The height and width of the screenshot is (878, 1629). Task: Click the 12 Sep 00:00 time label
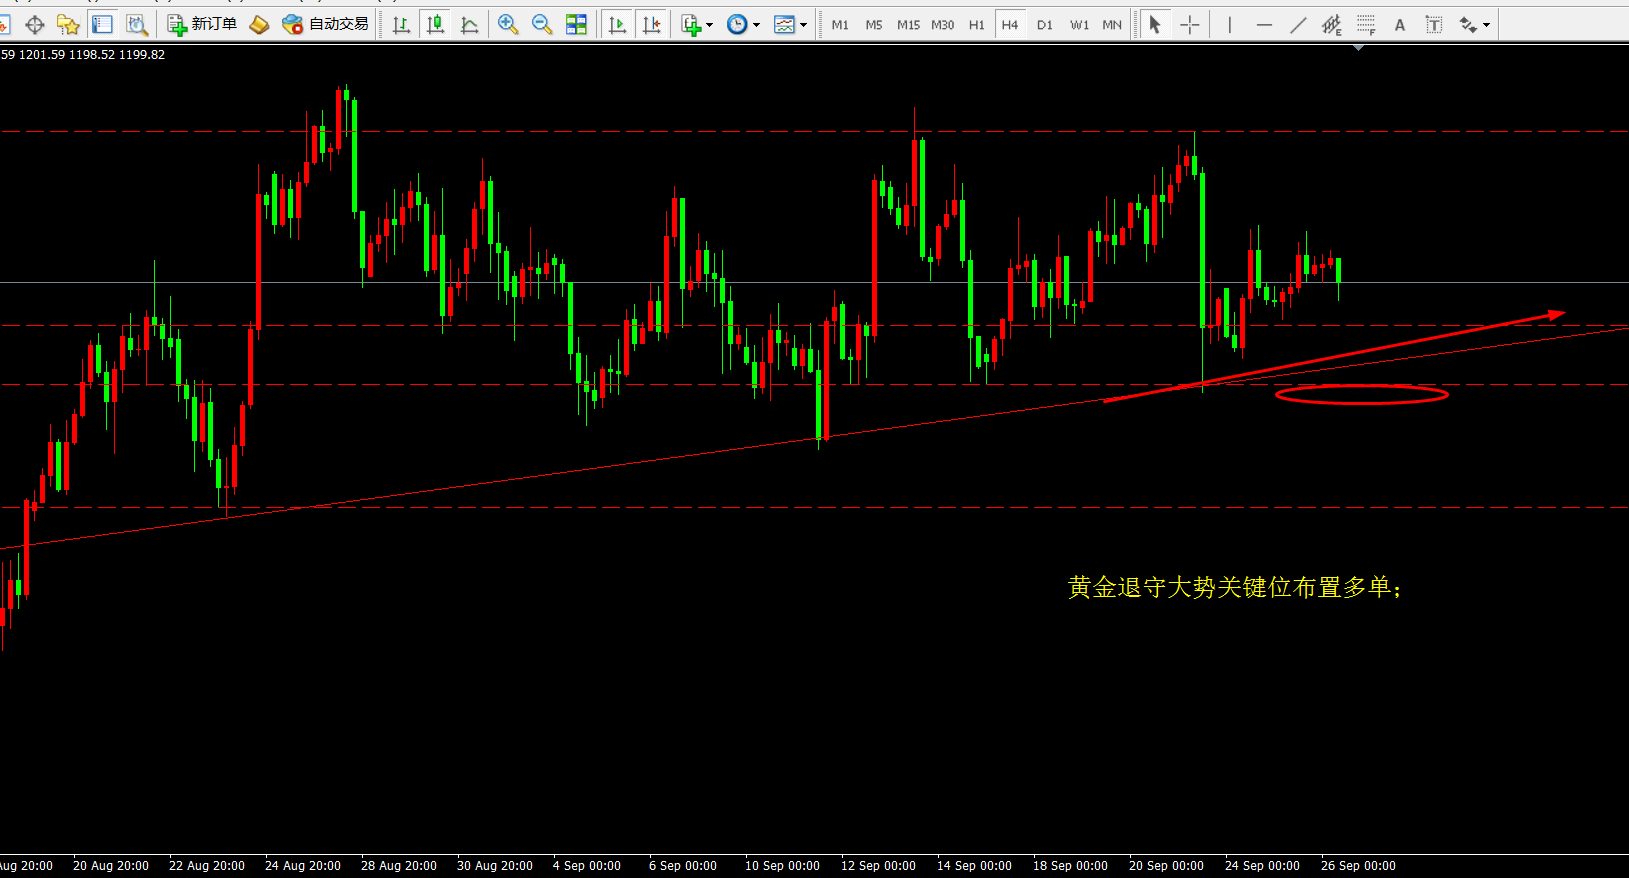[878, 866]
